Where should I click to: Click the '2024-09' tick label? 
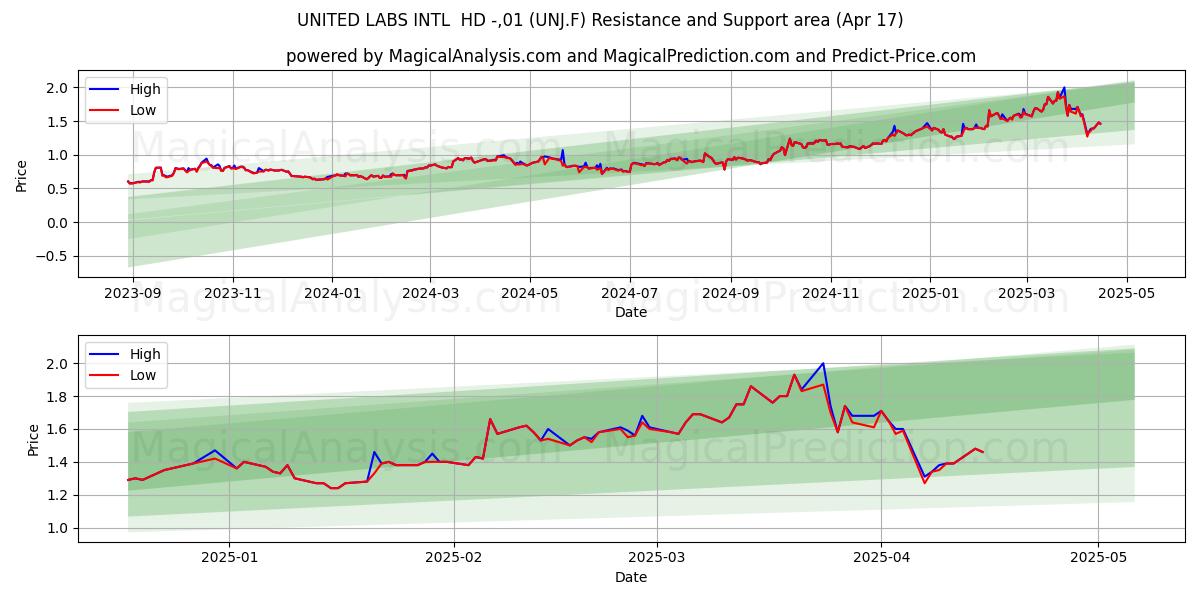(x=730, y=293)
